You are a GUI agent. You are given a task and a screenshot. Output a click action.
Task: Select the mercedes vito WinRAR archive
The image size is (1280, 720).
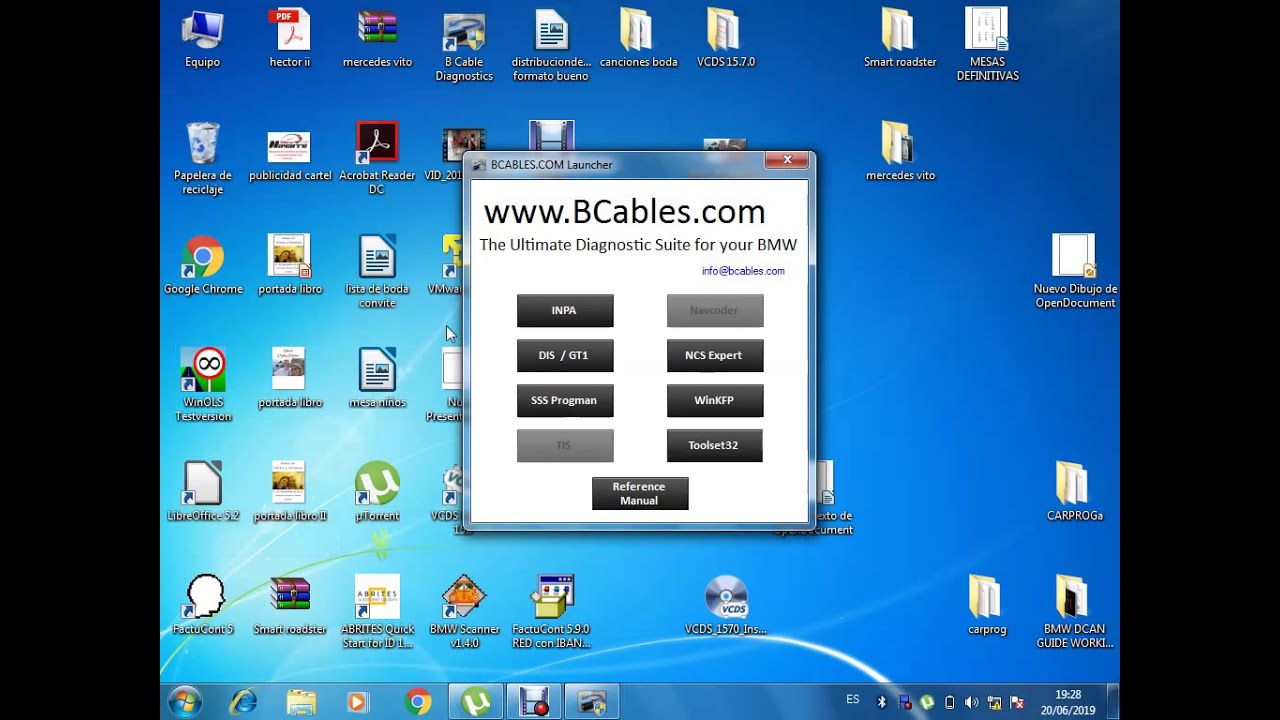(377, 40)
